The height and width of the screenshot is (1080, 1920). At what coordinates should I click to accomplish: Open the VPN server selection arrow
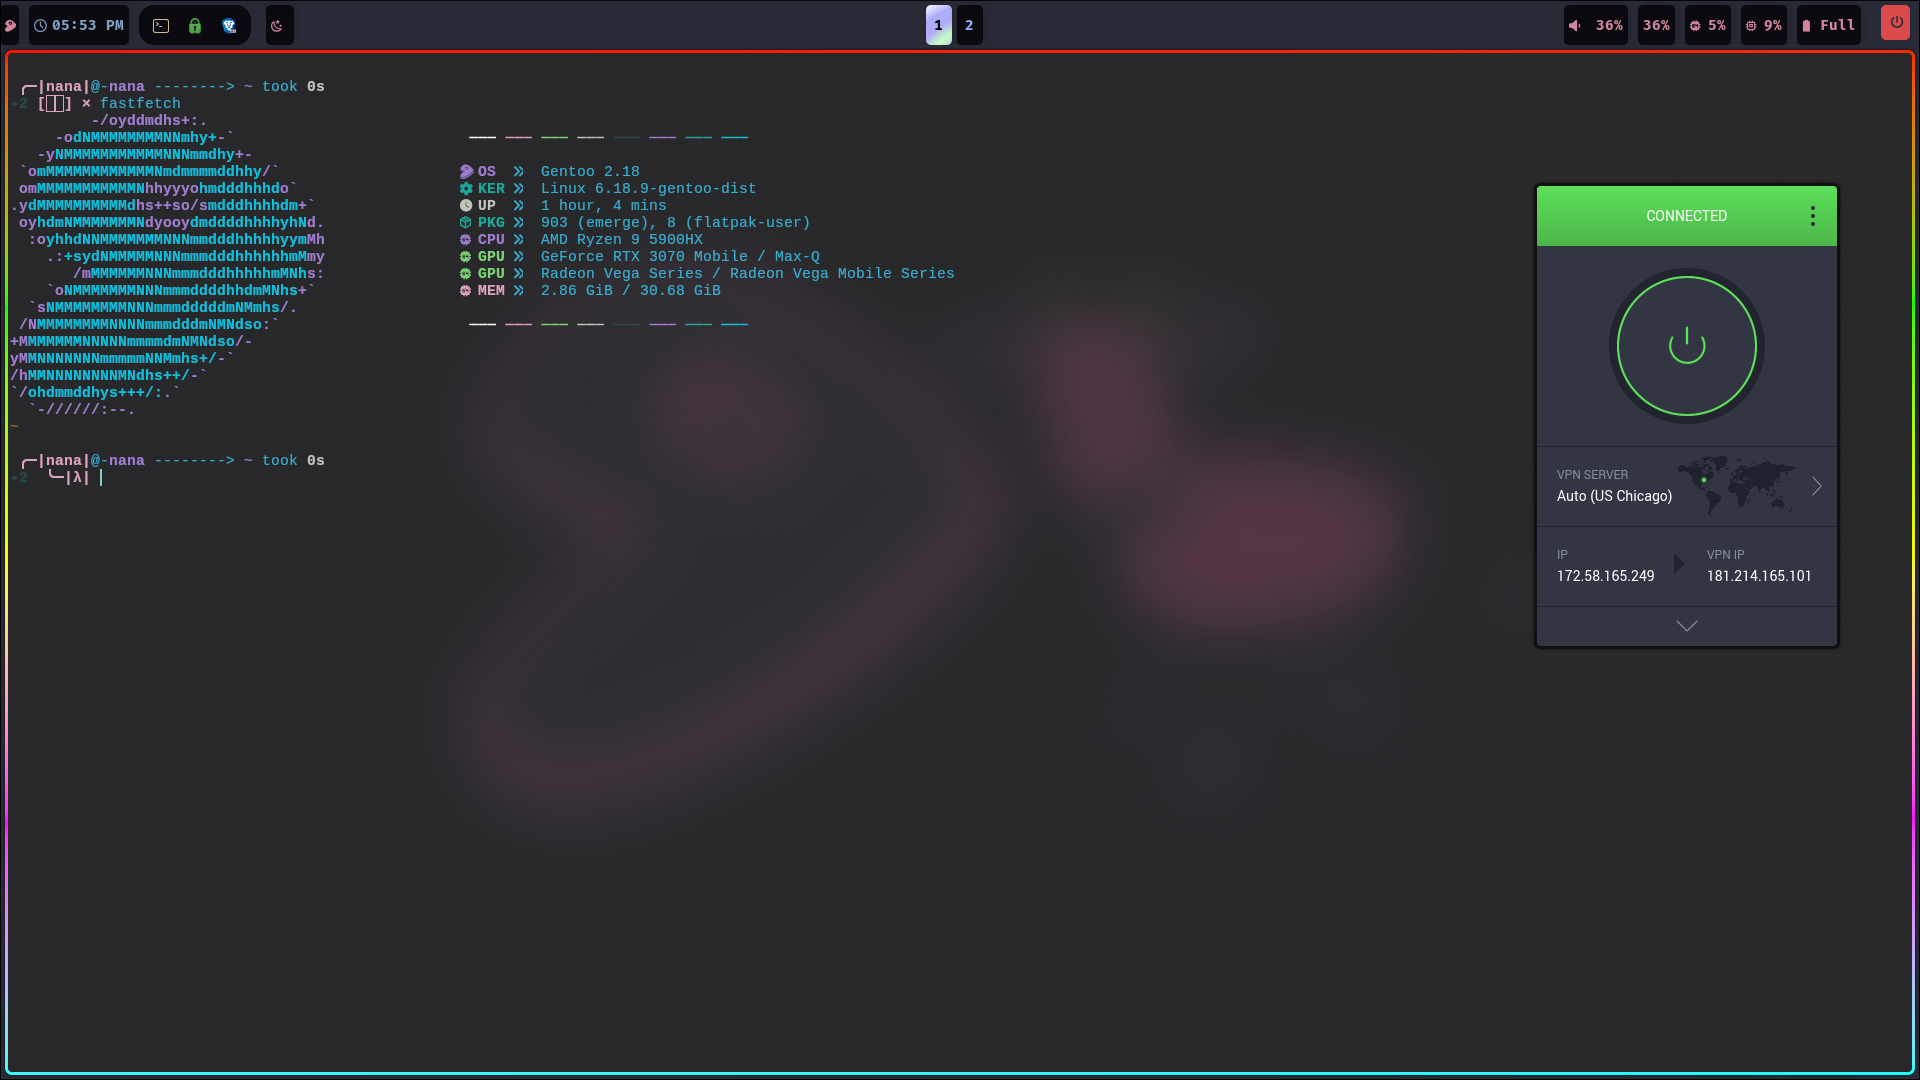coord(1816,486)
